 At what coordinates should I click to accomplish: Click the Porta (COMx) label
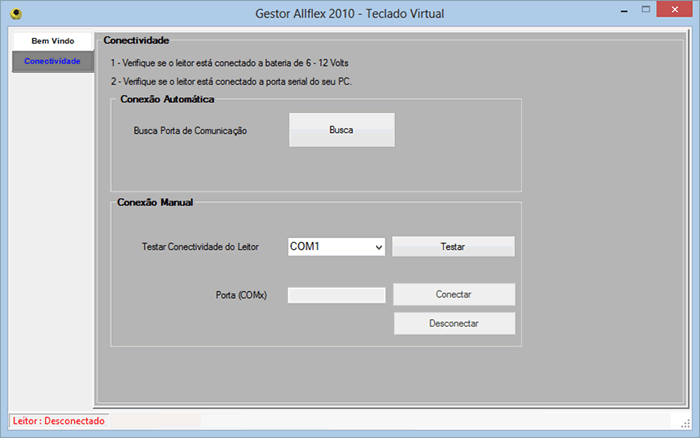tap(241, 295)
